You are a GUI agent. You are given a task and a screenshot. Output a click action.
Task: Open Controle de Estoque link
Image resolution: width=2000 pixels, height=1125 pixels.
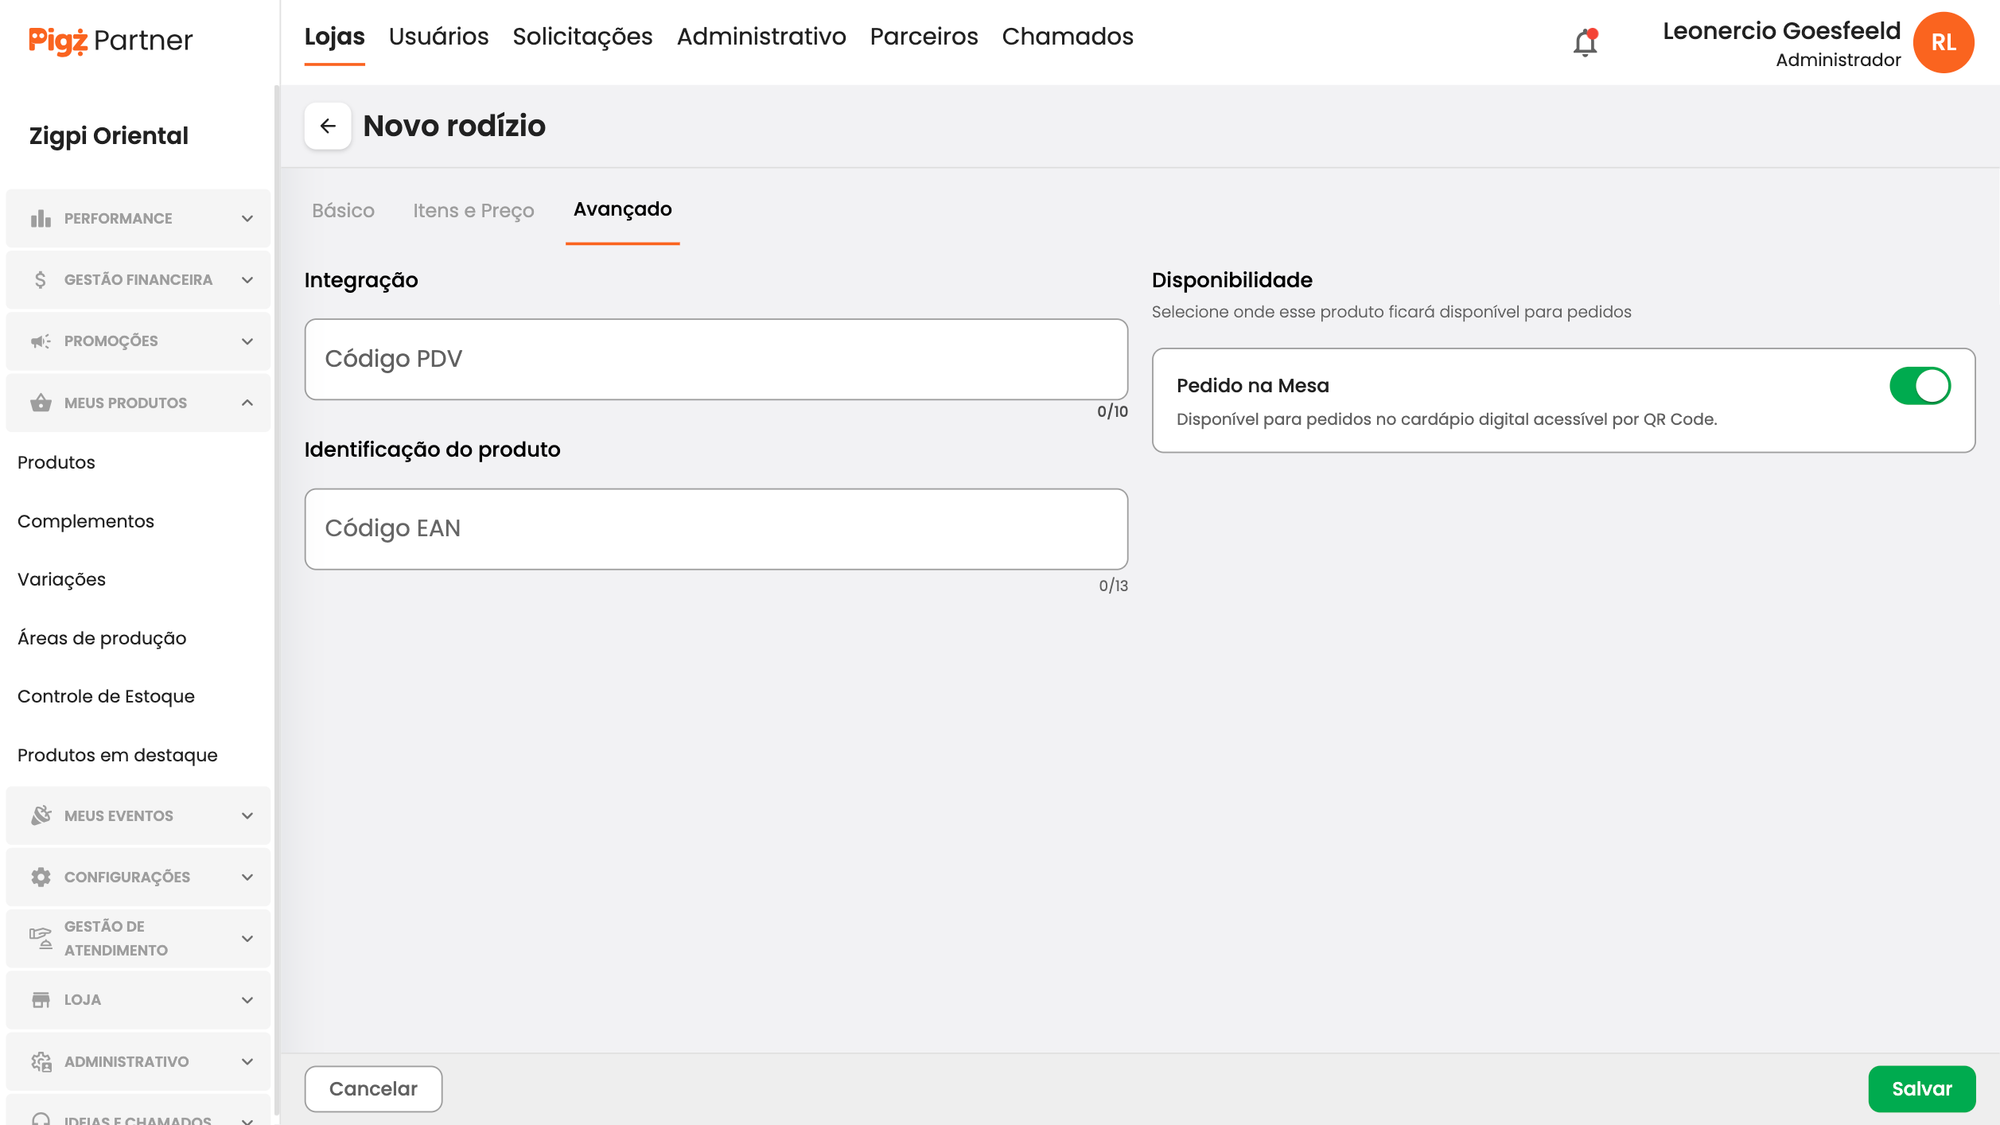point(106,697)
